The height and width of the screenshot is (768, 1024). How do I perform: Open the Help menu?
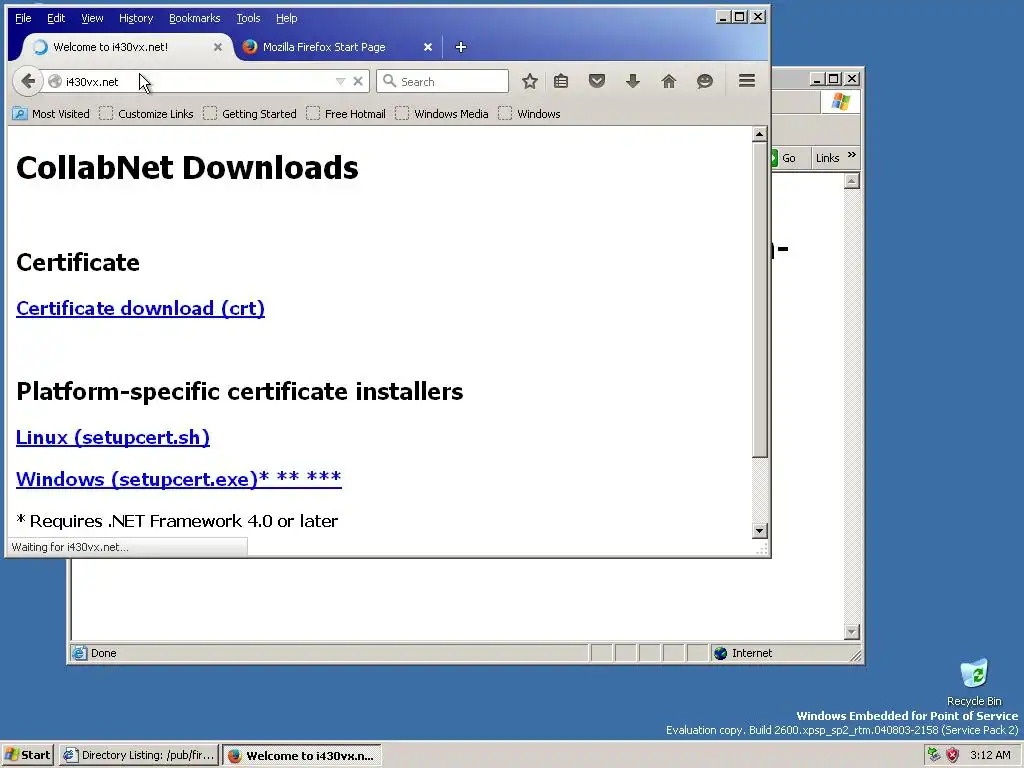coord(287,18)
